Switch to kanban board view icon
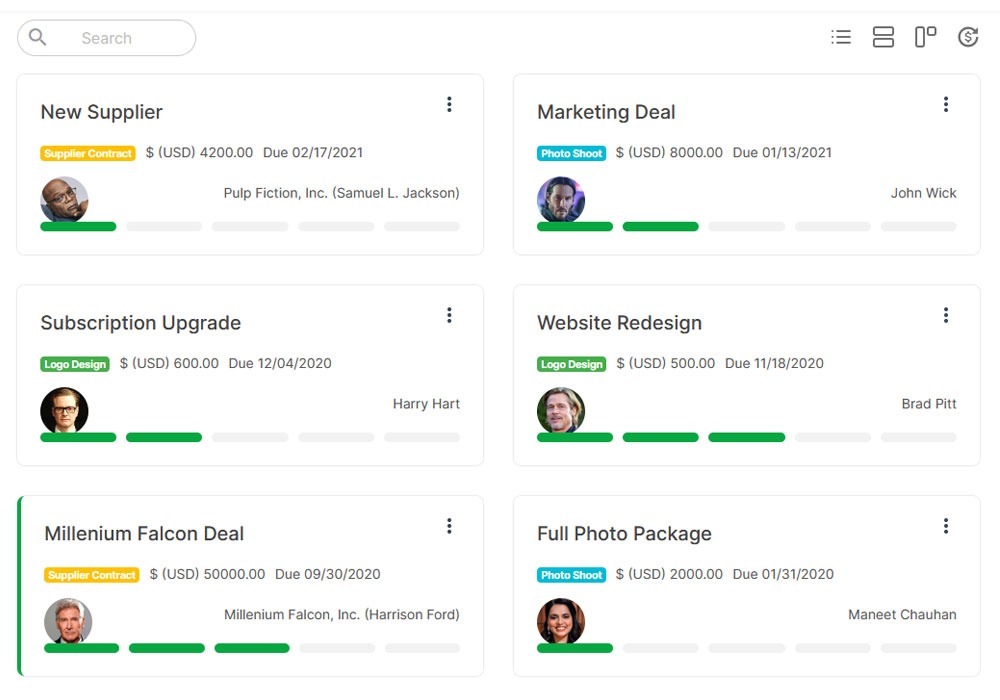 925,38
